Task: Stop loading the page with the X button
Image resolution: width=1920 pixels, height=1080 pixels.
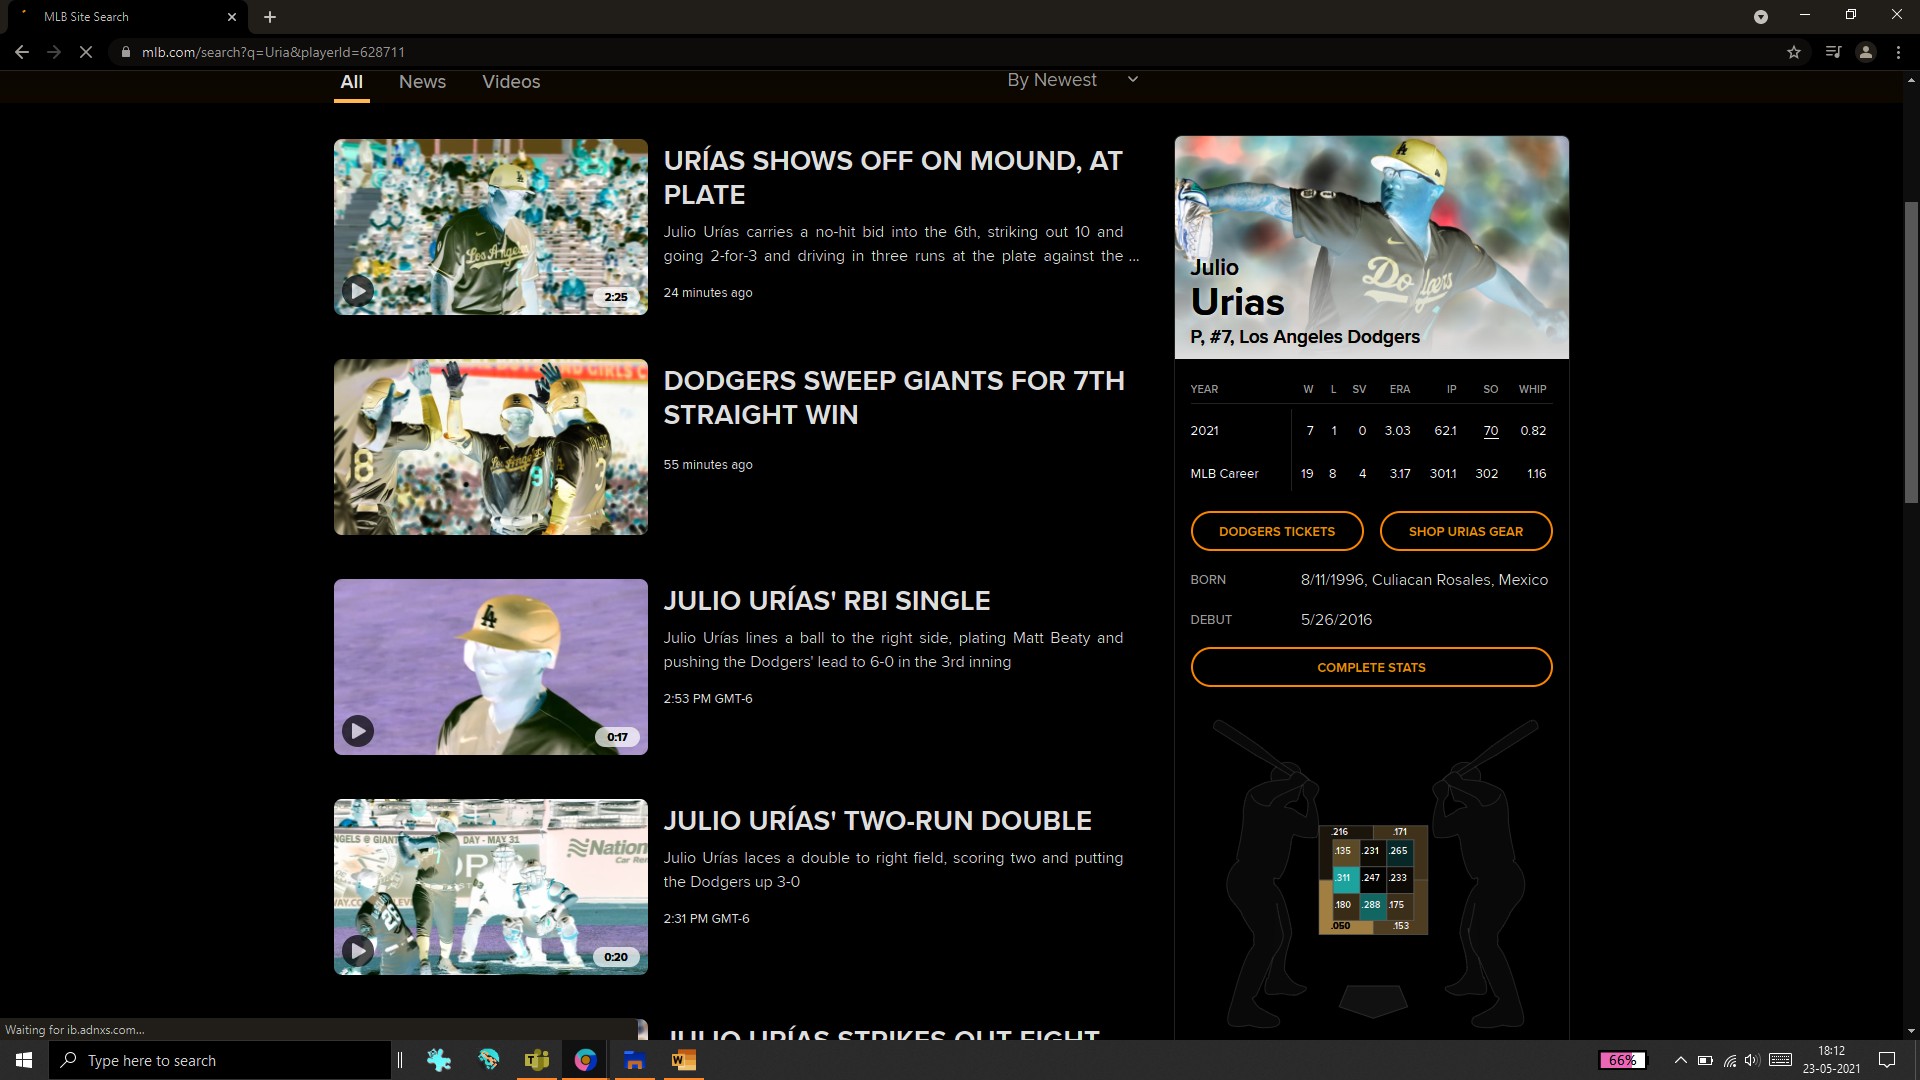Action: coord(86,52)
